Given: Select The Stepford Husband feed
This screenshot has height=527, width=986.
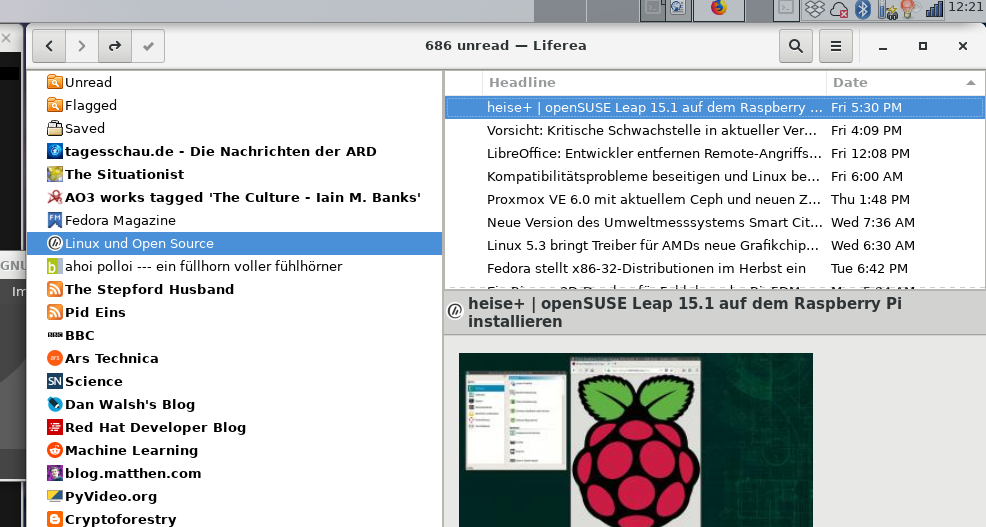Looking at the screenshot, I should pyautogui.click(x=234, y=289).
